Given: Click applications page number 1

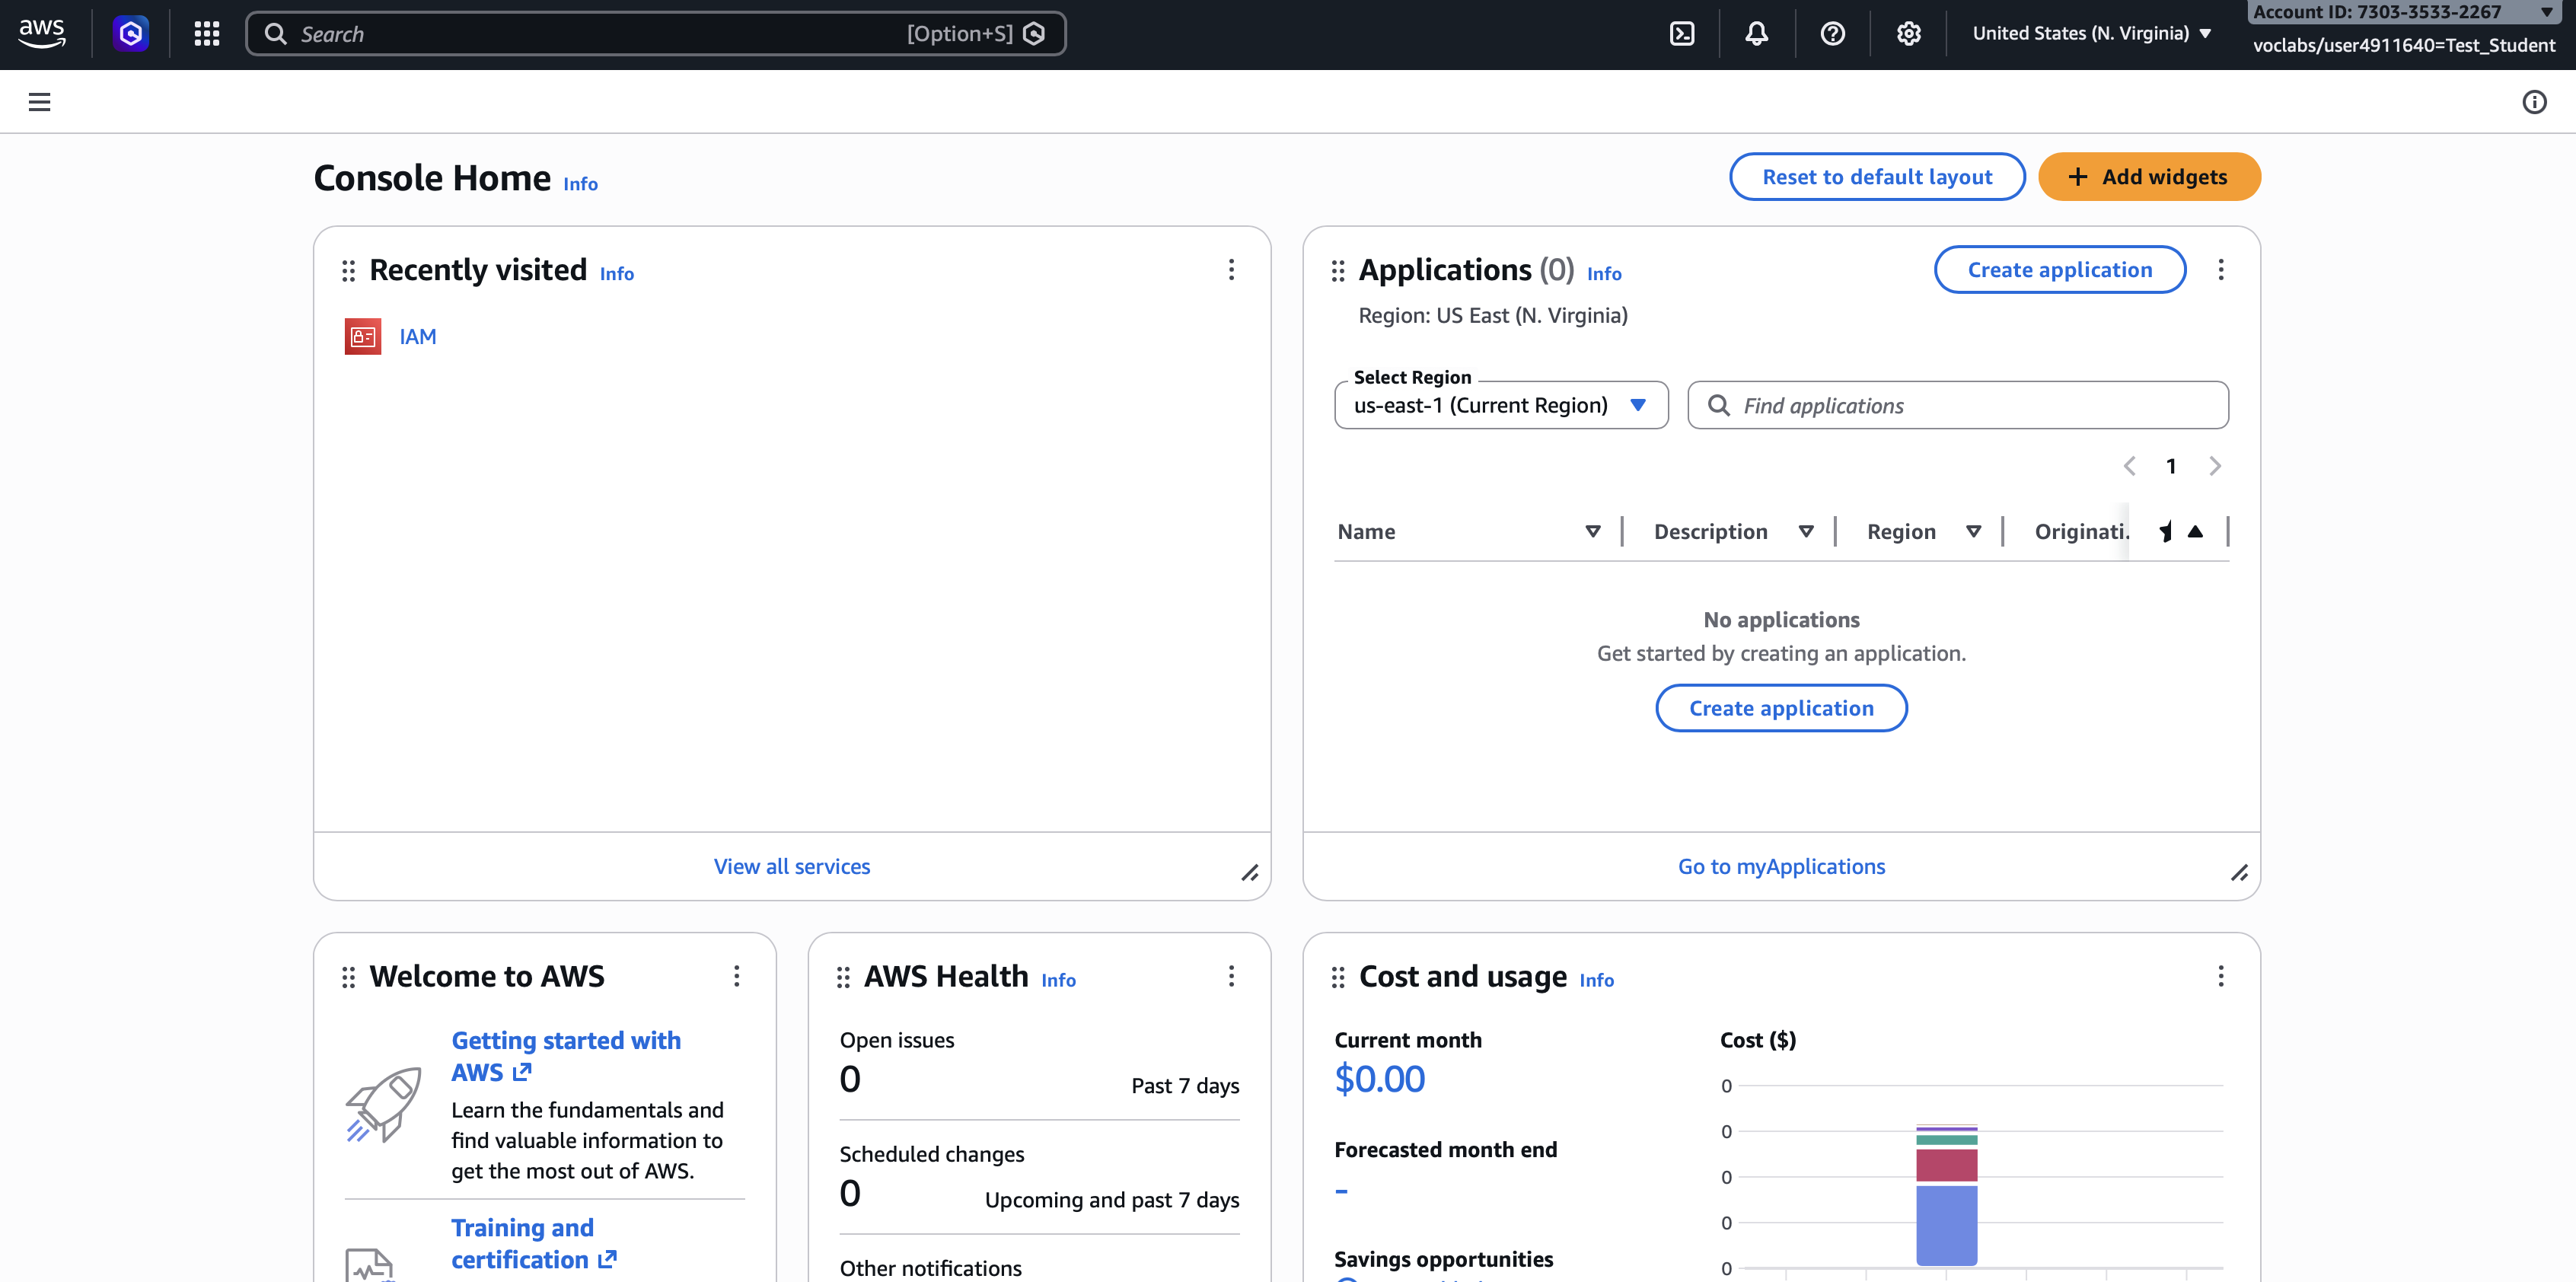Looking at the screenshot, I should pos(2171,466).
